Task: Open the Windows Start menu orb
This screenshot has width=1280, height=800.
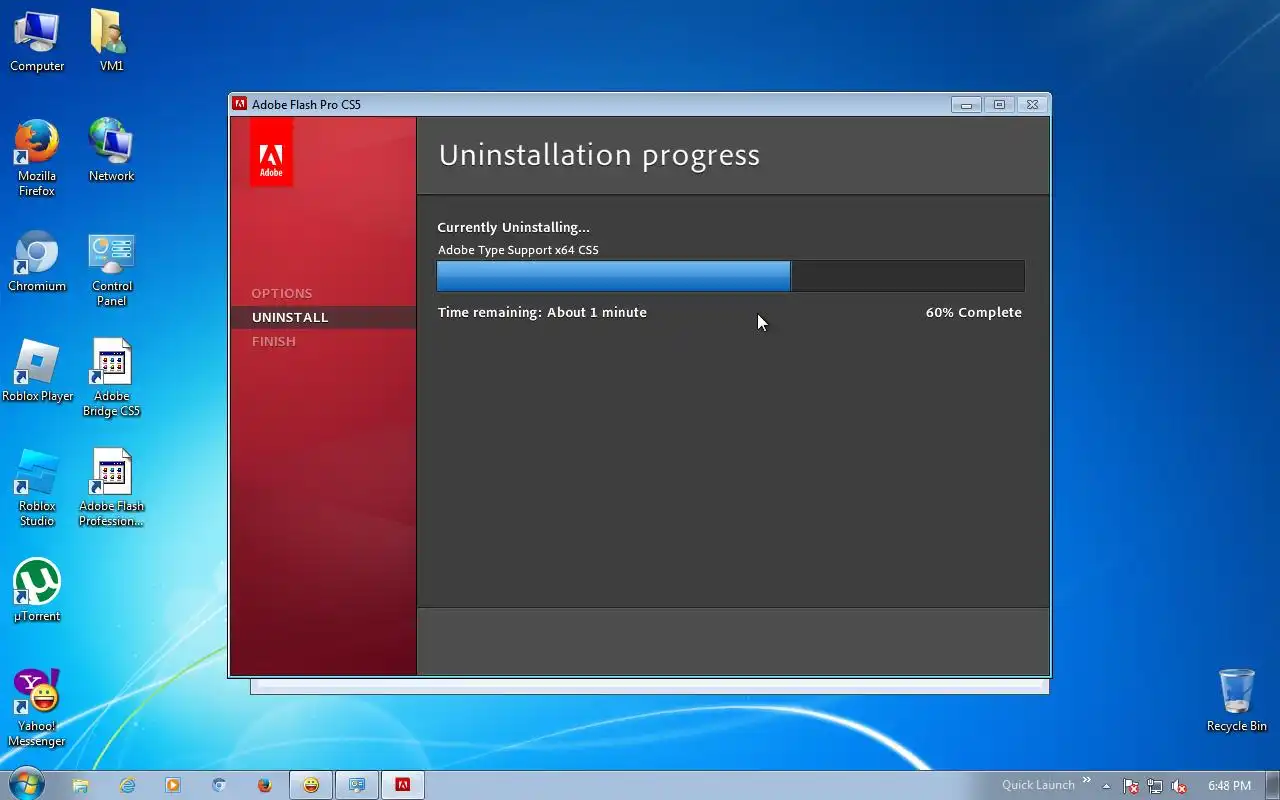Action: [x=26, y=785]
